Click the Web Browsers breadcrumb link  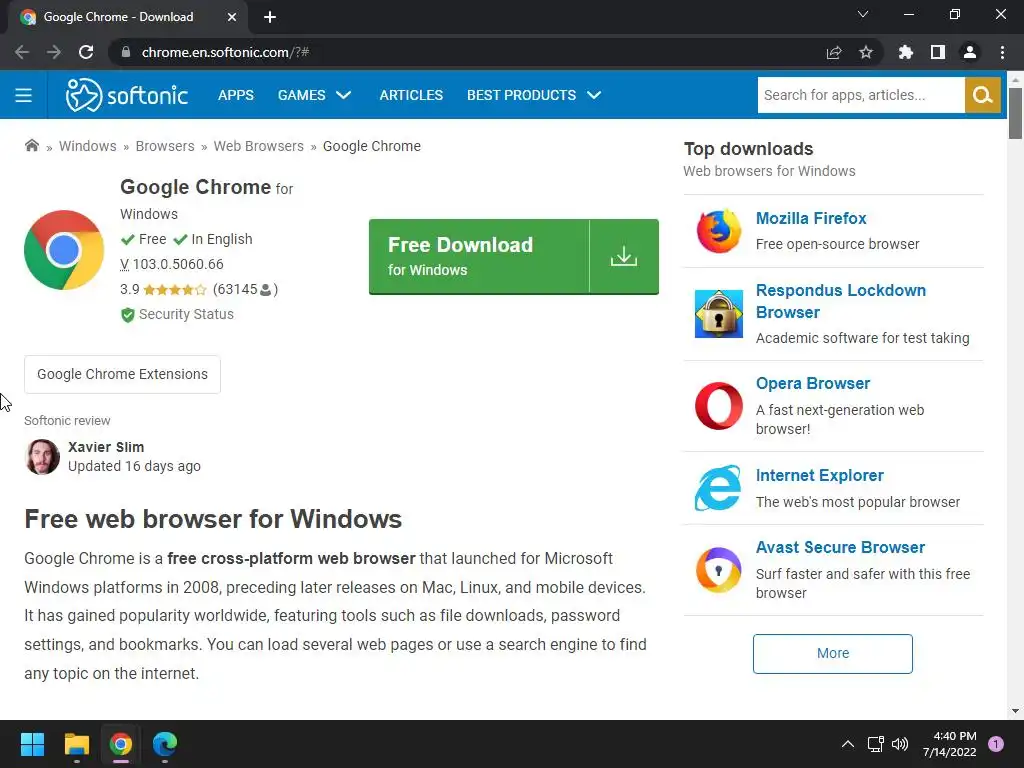pyautogui.click(x=259, y=146)
